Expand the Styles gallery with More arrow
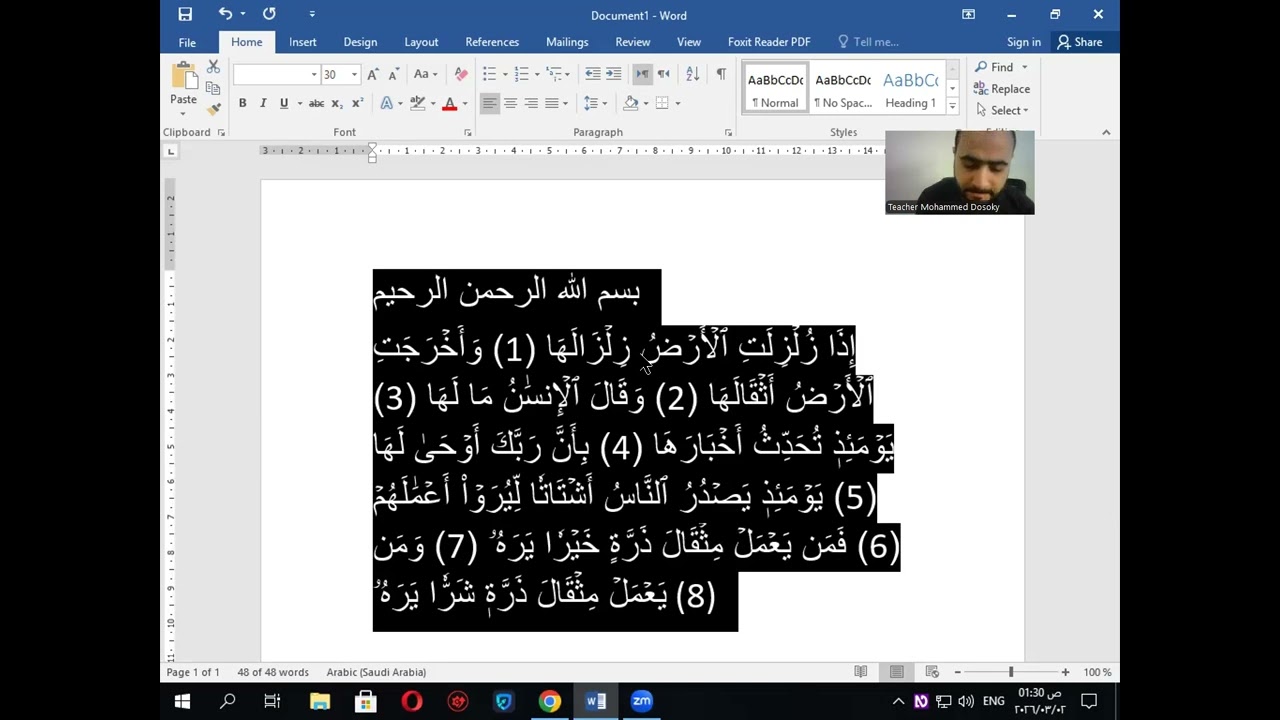Image resolution: width=1280 pixels, height=720 pixels. (952, 107)
